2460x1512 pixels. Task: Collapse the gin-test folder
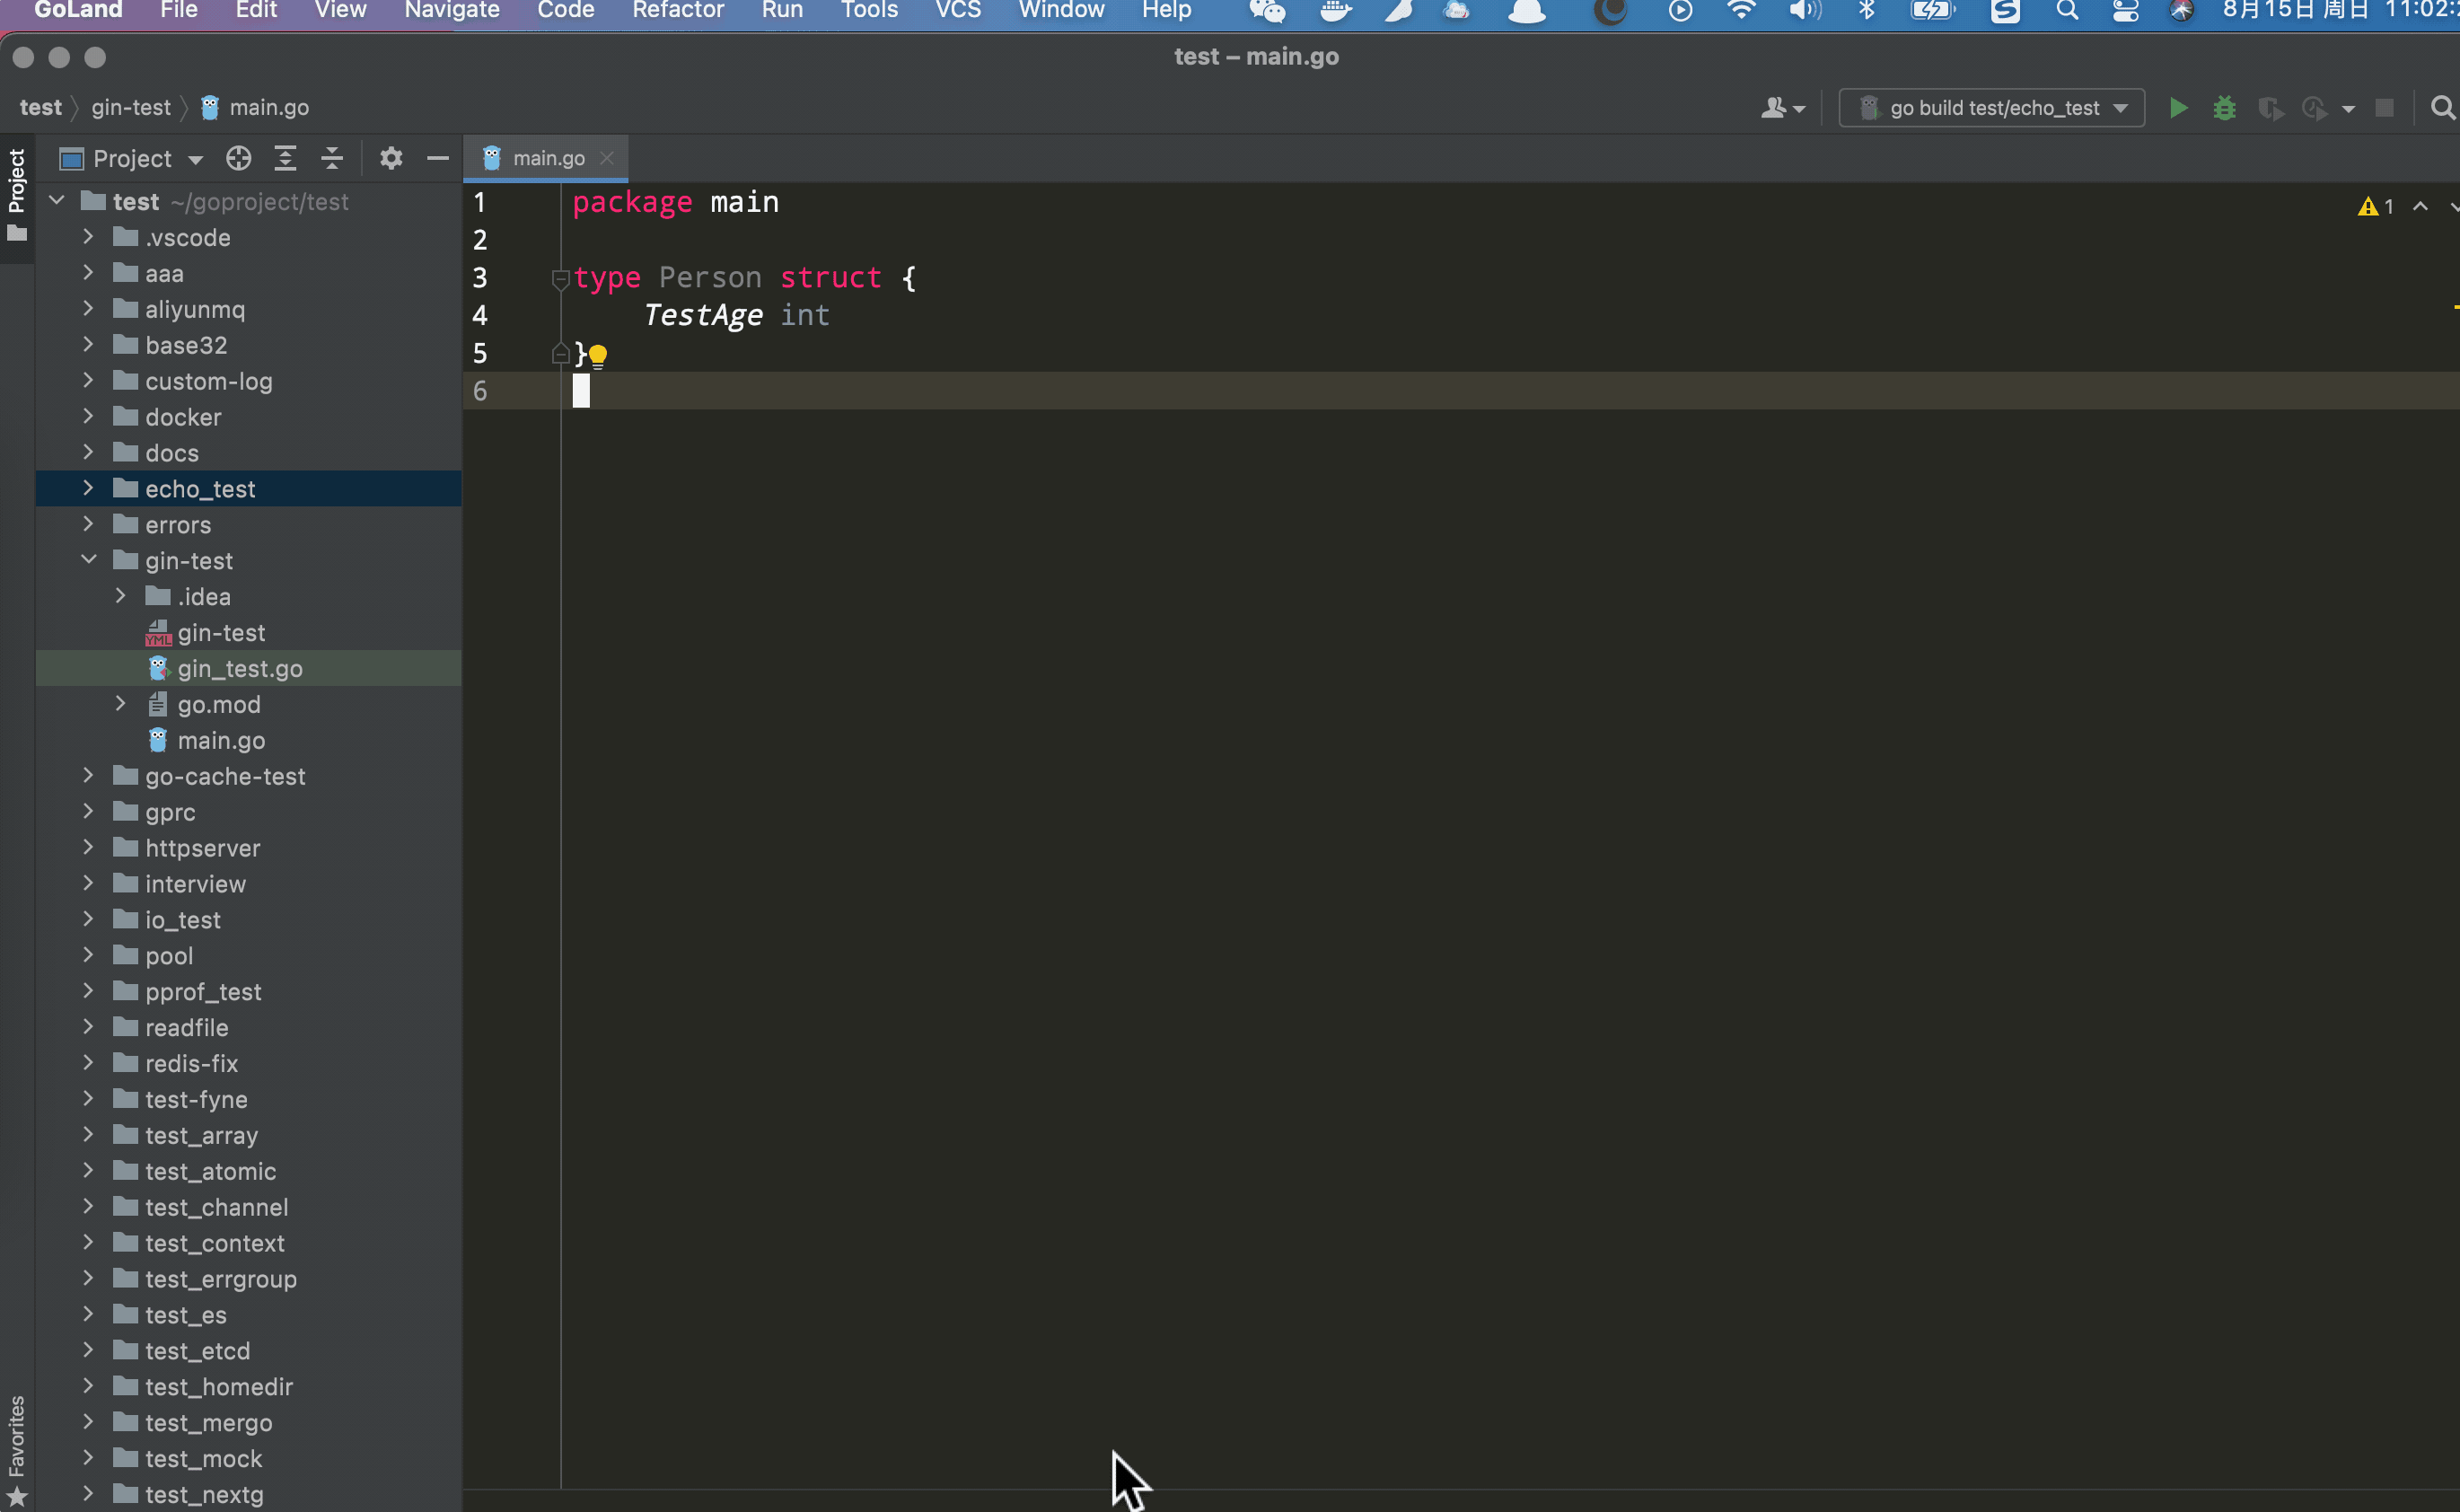(89, 560)
